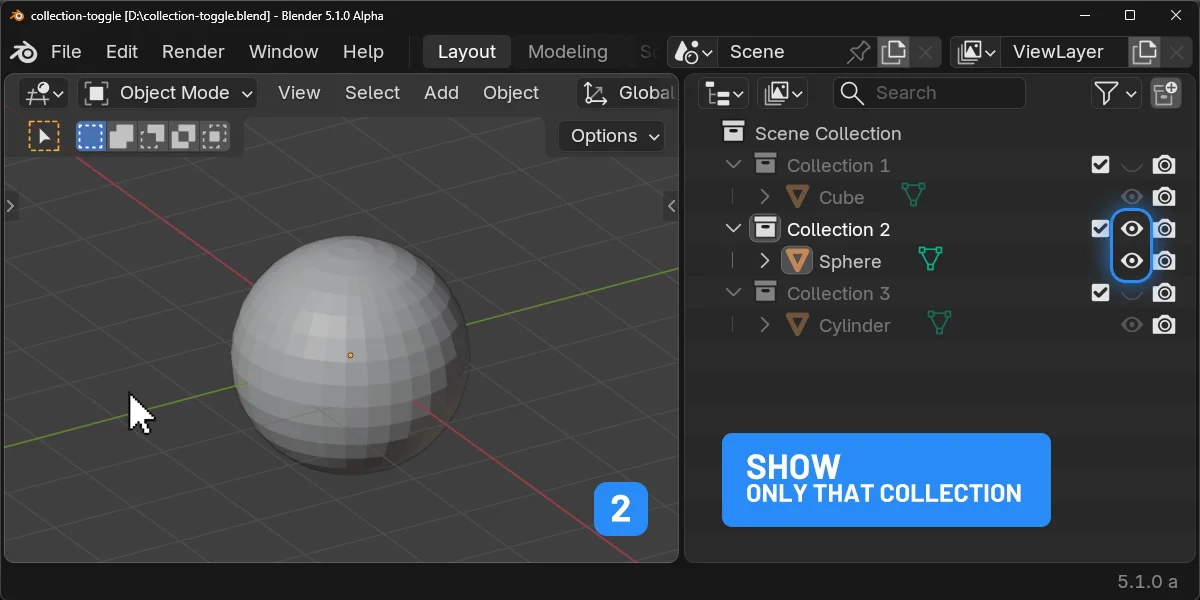1200x600 pixels.
Task: Uncheck Collection 1's enable checkbox
Action: [1101, 164]
